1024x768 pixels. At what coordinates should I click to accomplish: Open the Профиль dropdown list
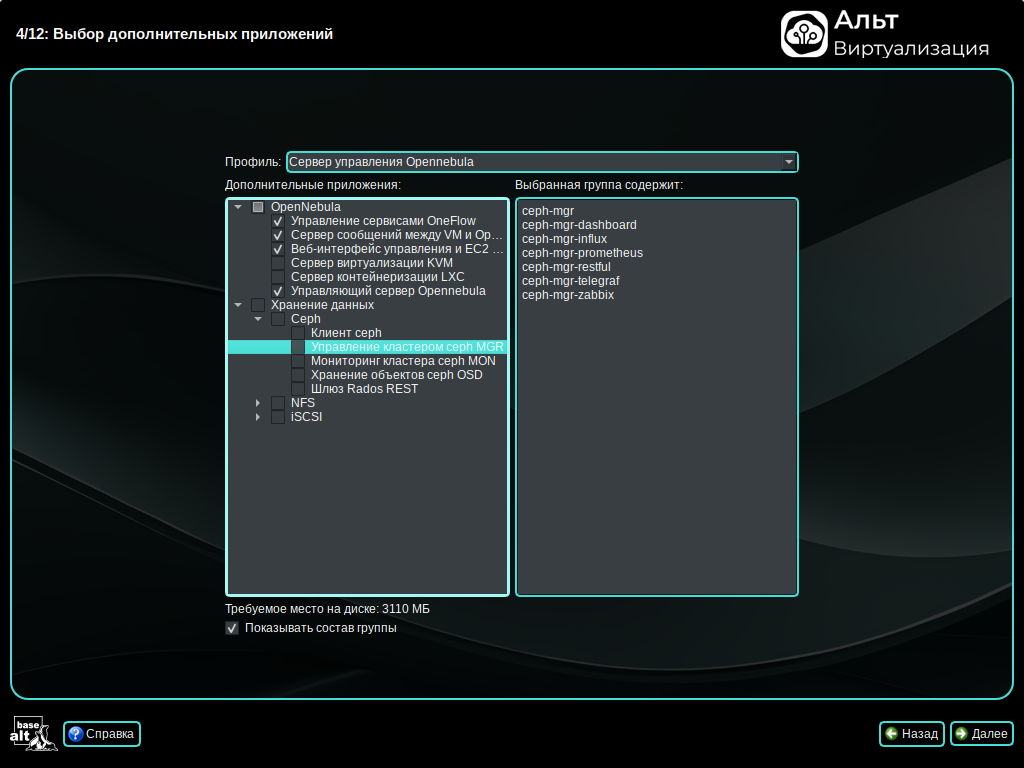pos(788,162)
